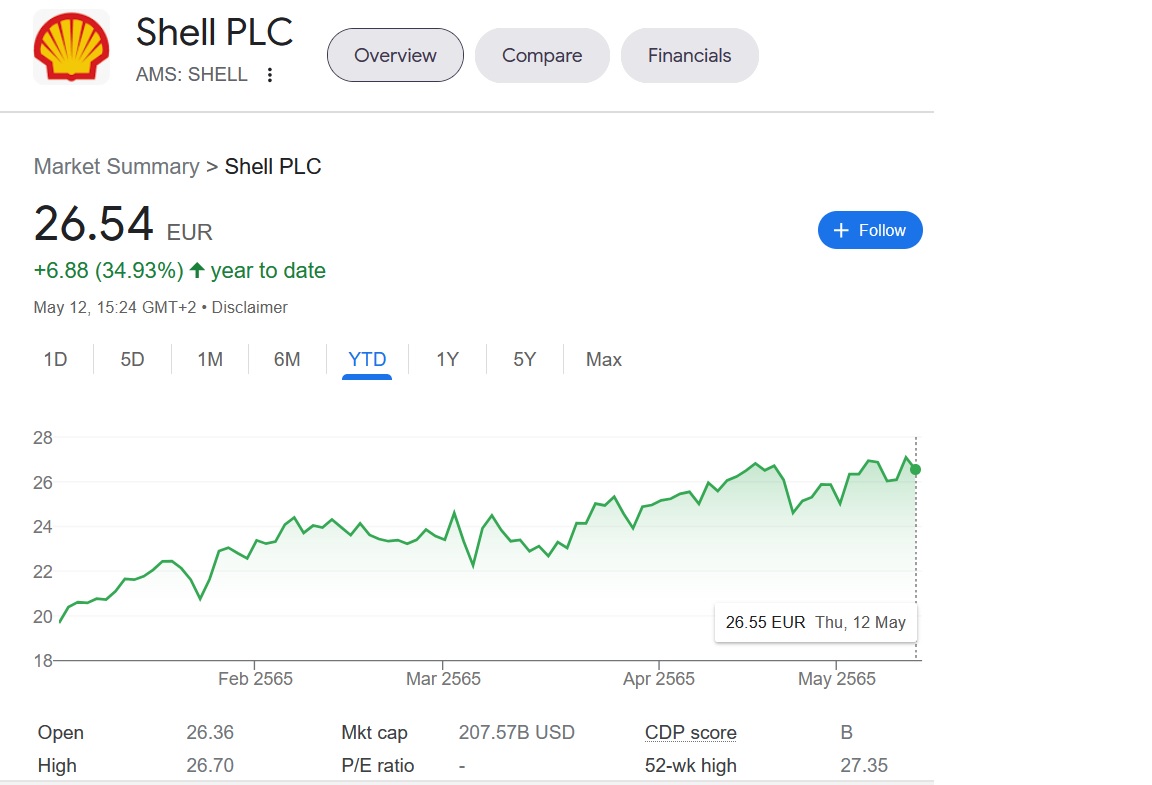The image size is (1152, 785).
Task: Open the Disclaimer link
Action: point(250,307)
